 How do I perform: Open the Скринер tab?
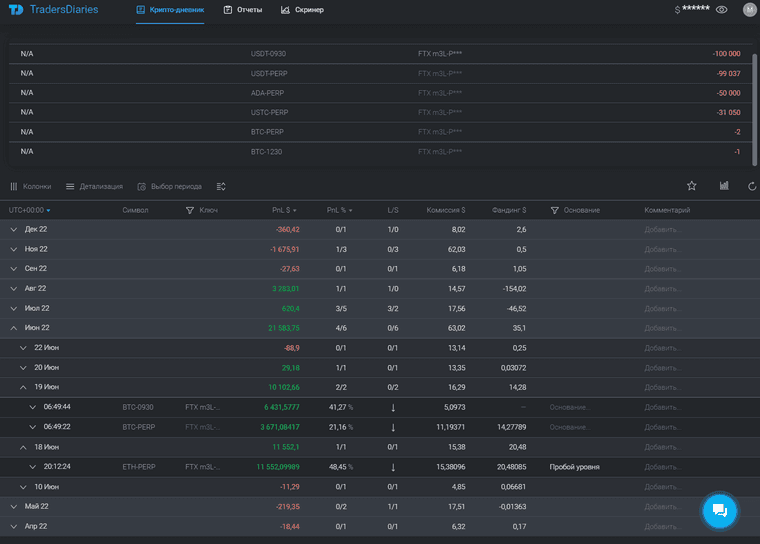click(x=302, y=10)
